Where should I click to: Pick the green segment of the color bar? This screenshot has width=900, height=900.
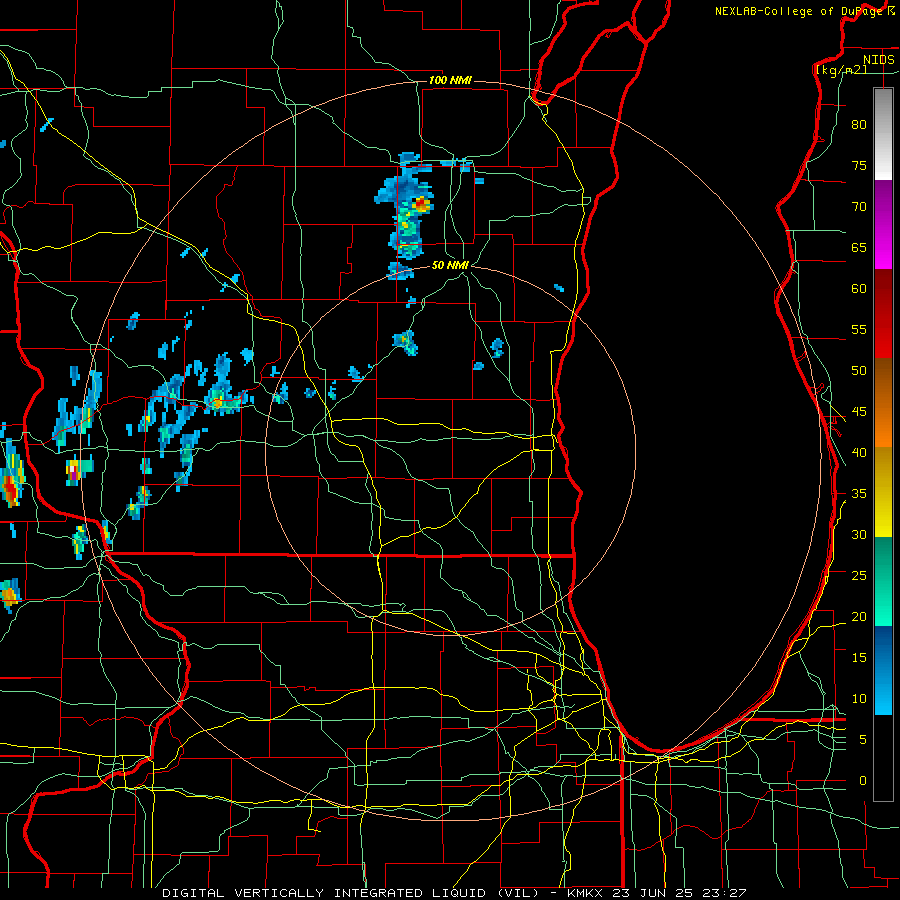tap(883, 581)
